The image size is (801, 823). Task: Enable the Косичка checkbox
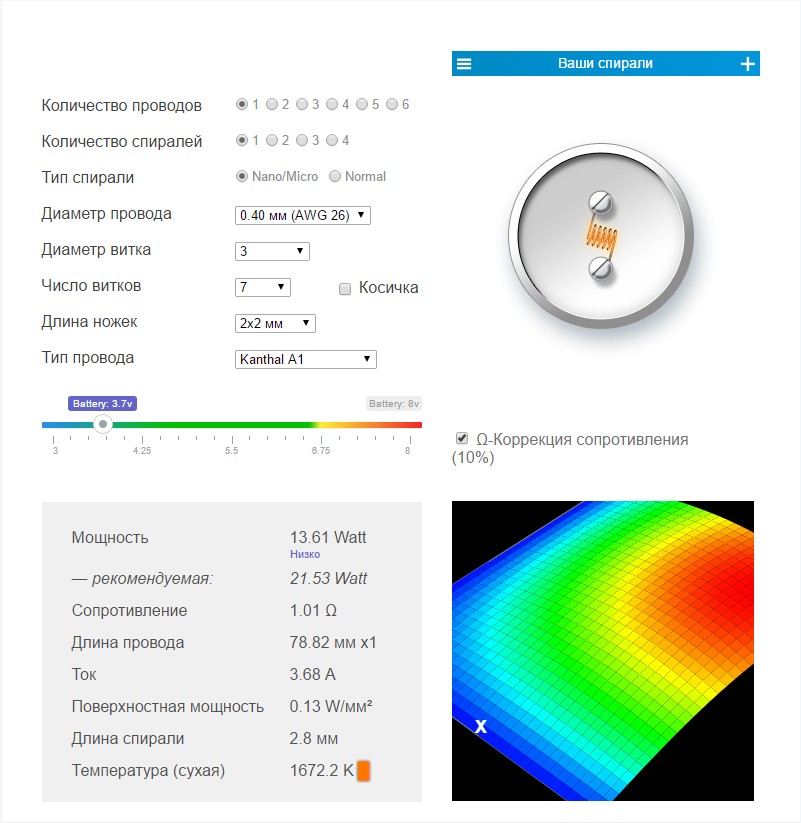coord(345,289)
